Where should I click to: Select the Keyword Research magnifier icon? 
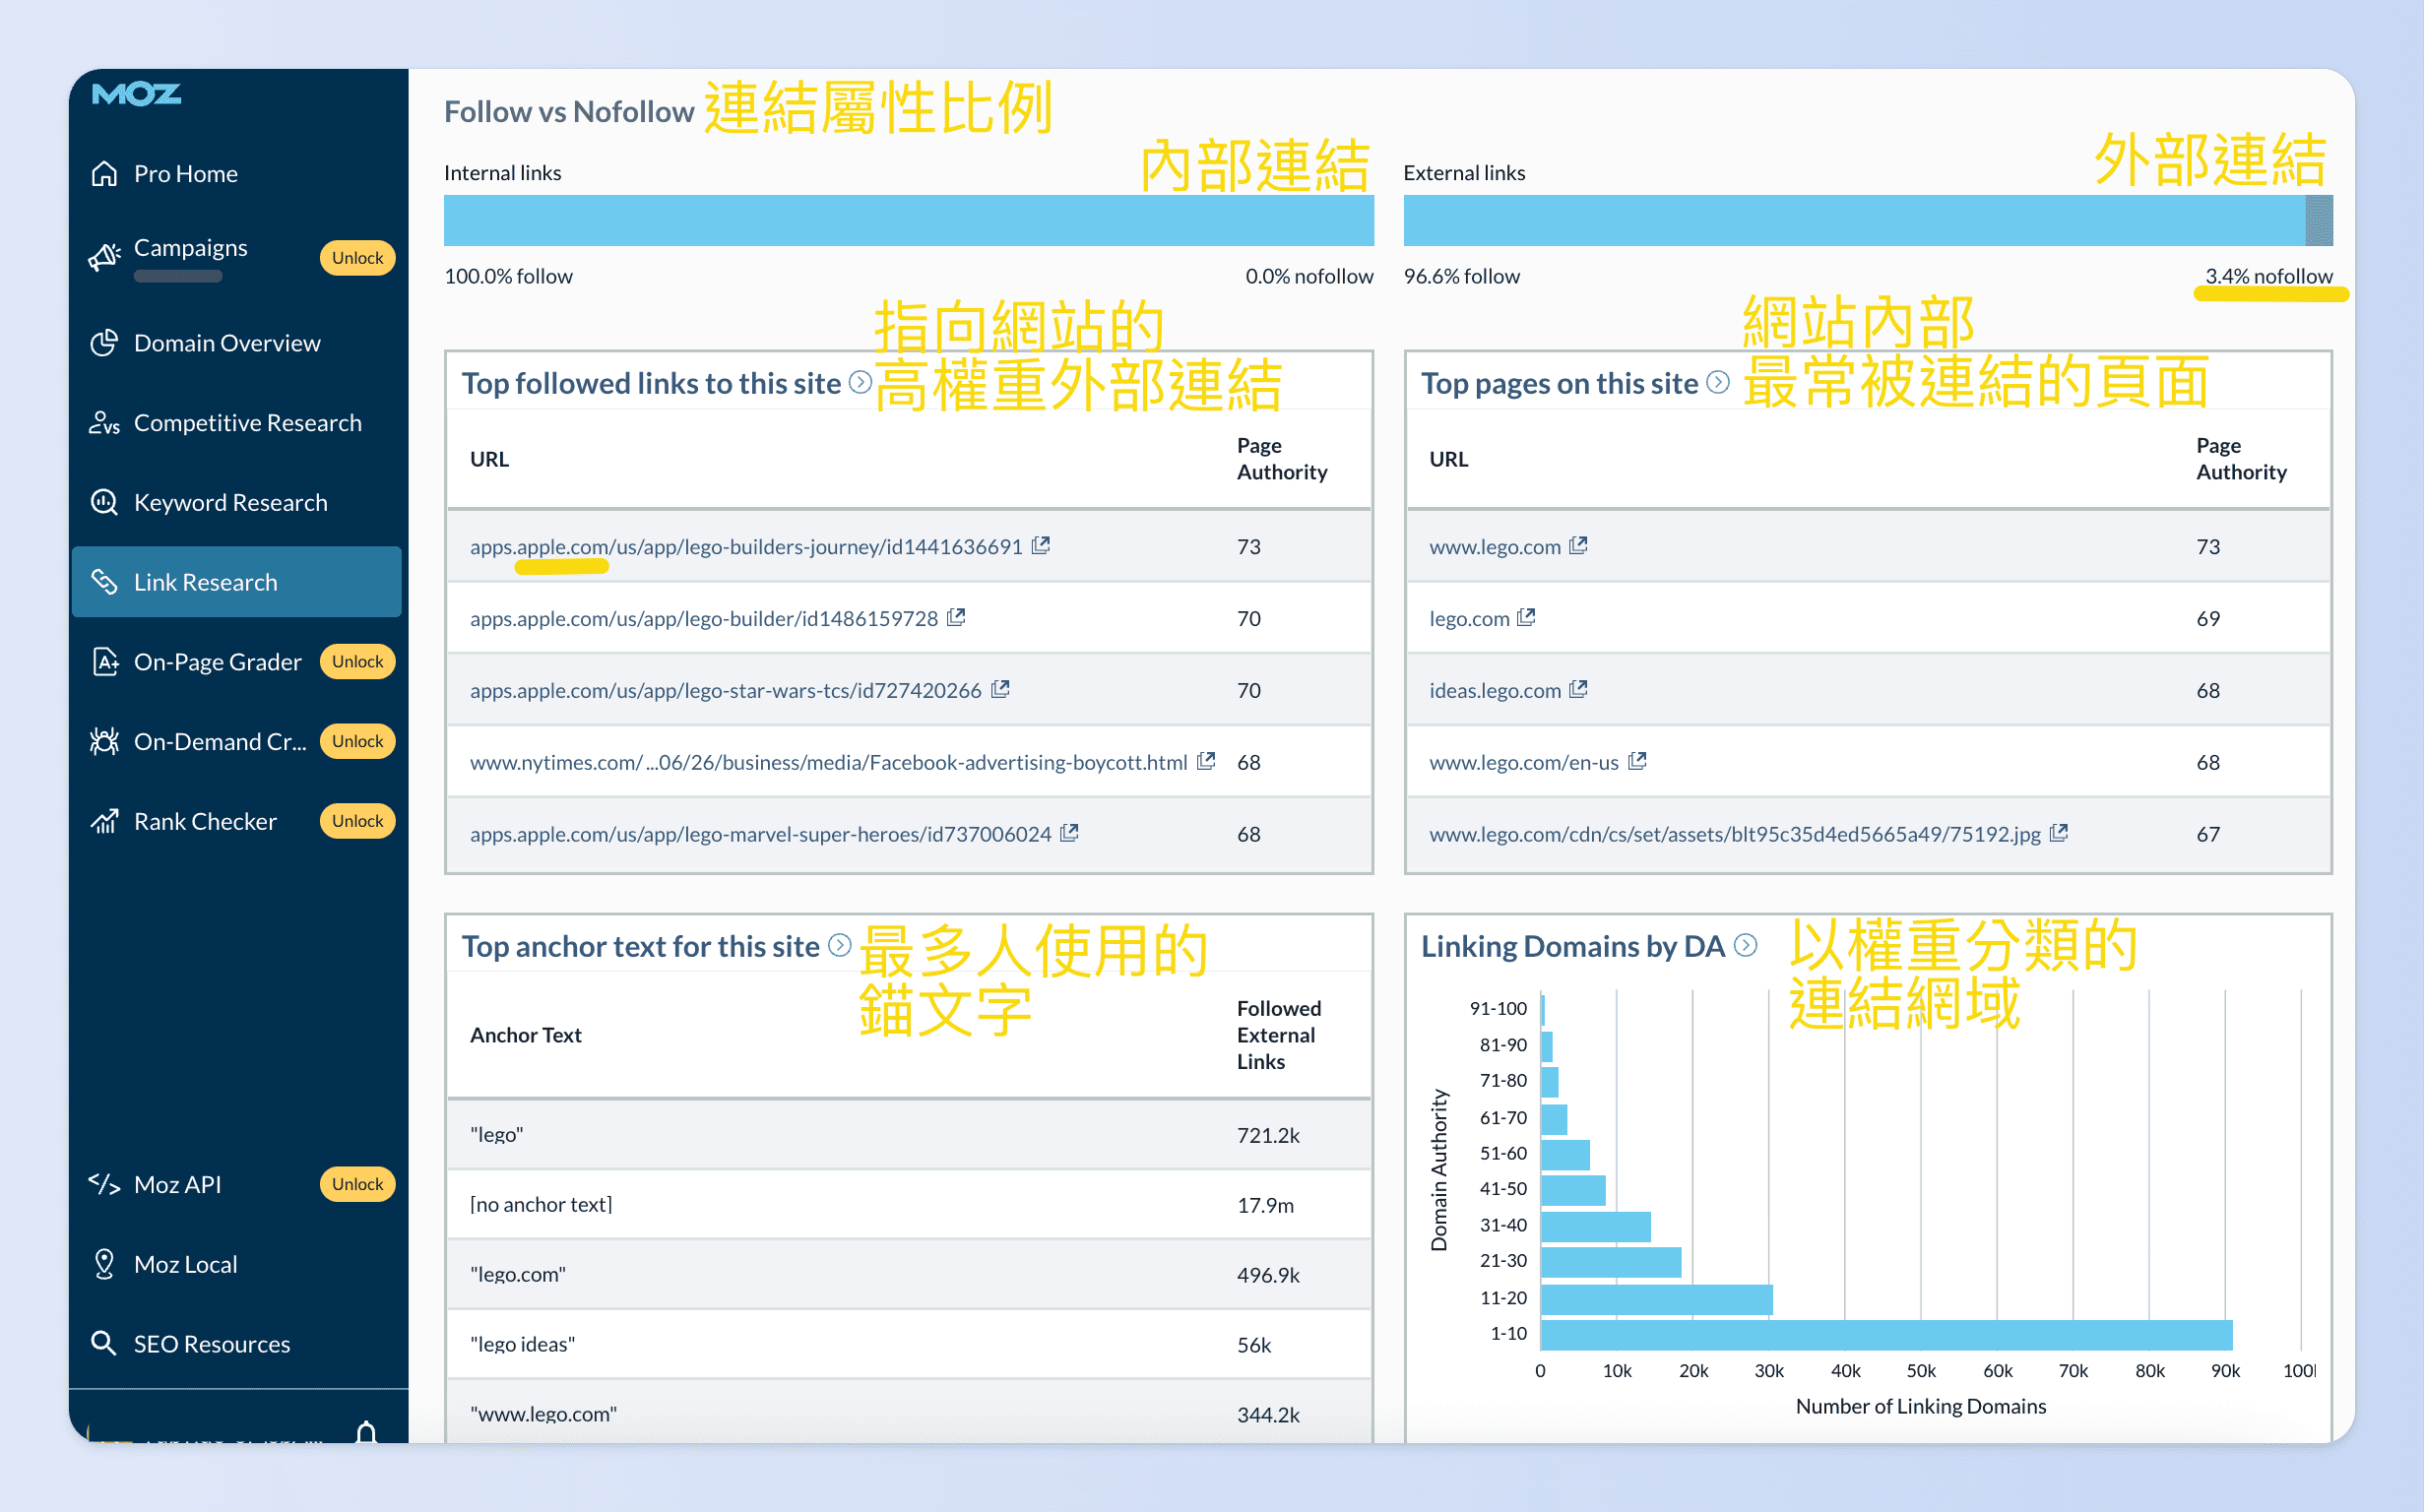point(105,502)
